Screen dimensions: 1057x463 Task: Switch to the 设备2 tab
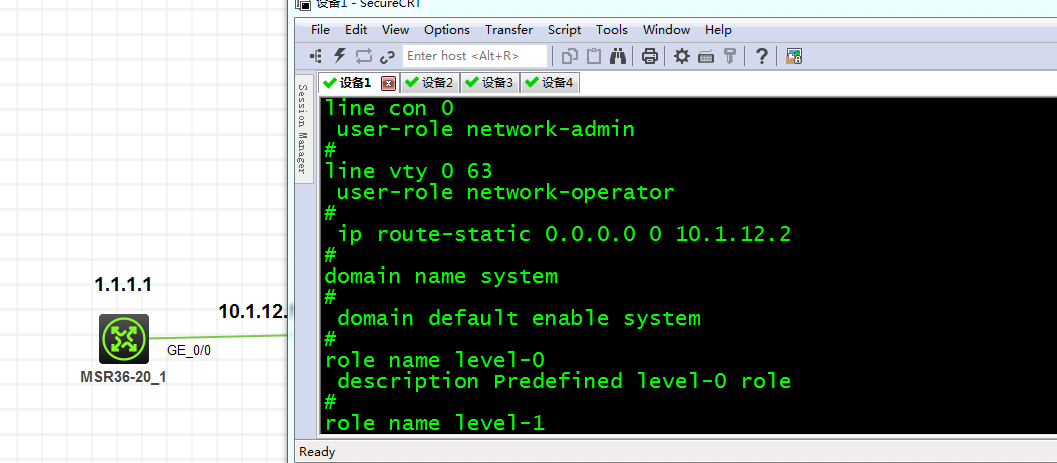point(430,83)
